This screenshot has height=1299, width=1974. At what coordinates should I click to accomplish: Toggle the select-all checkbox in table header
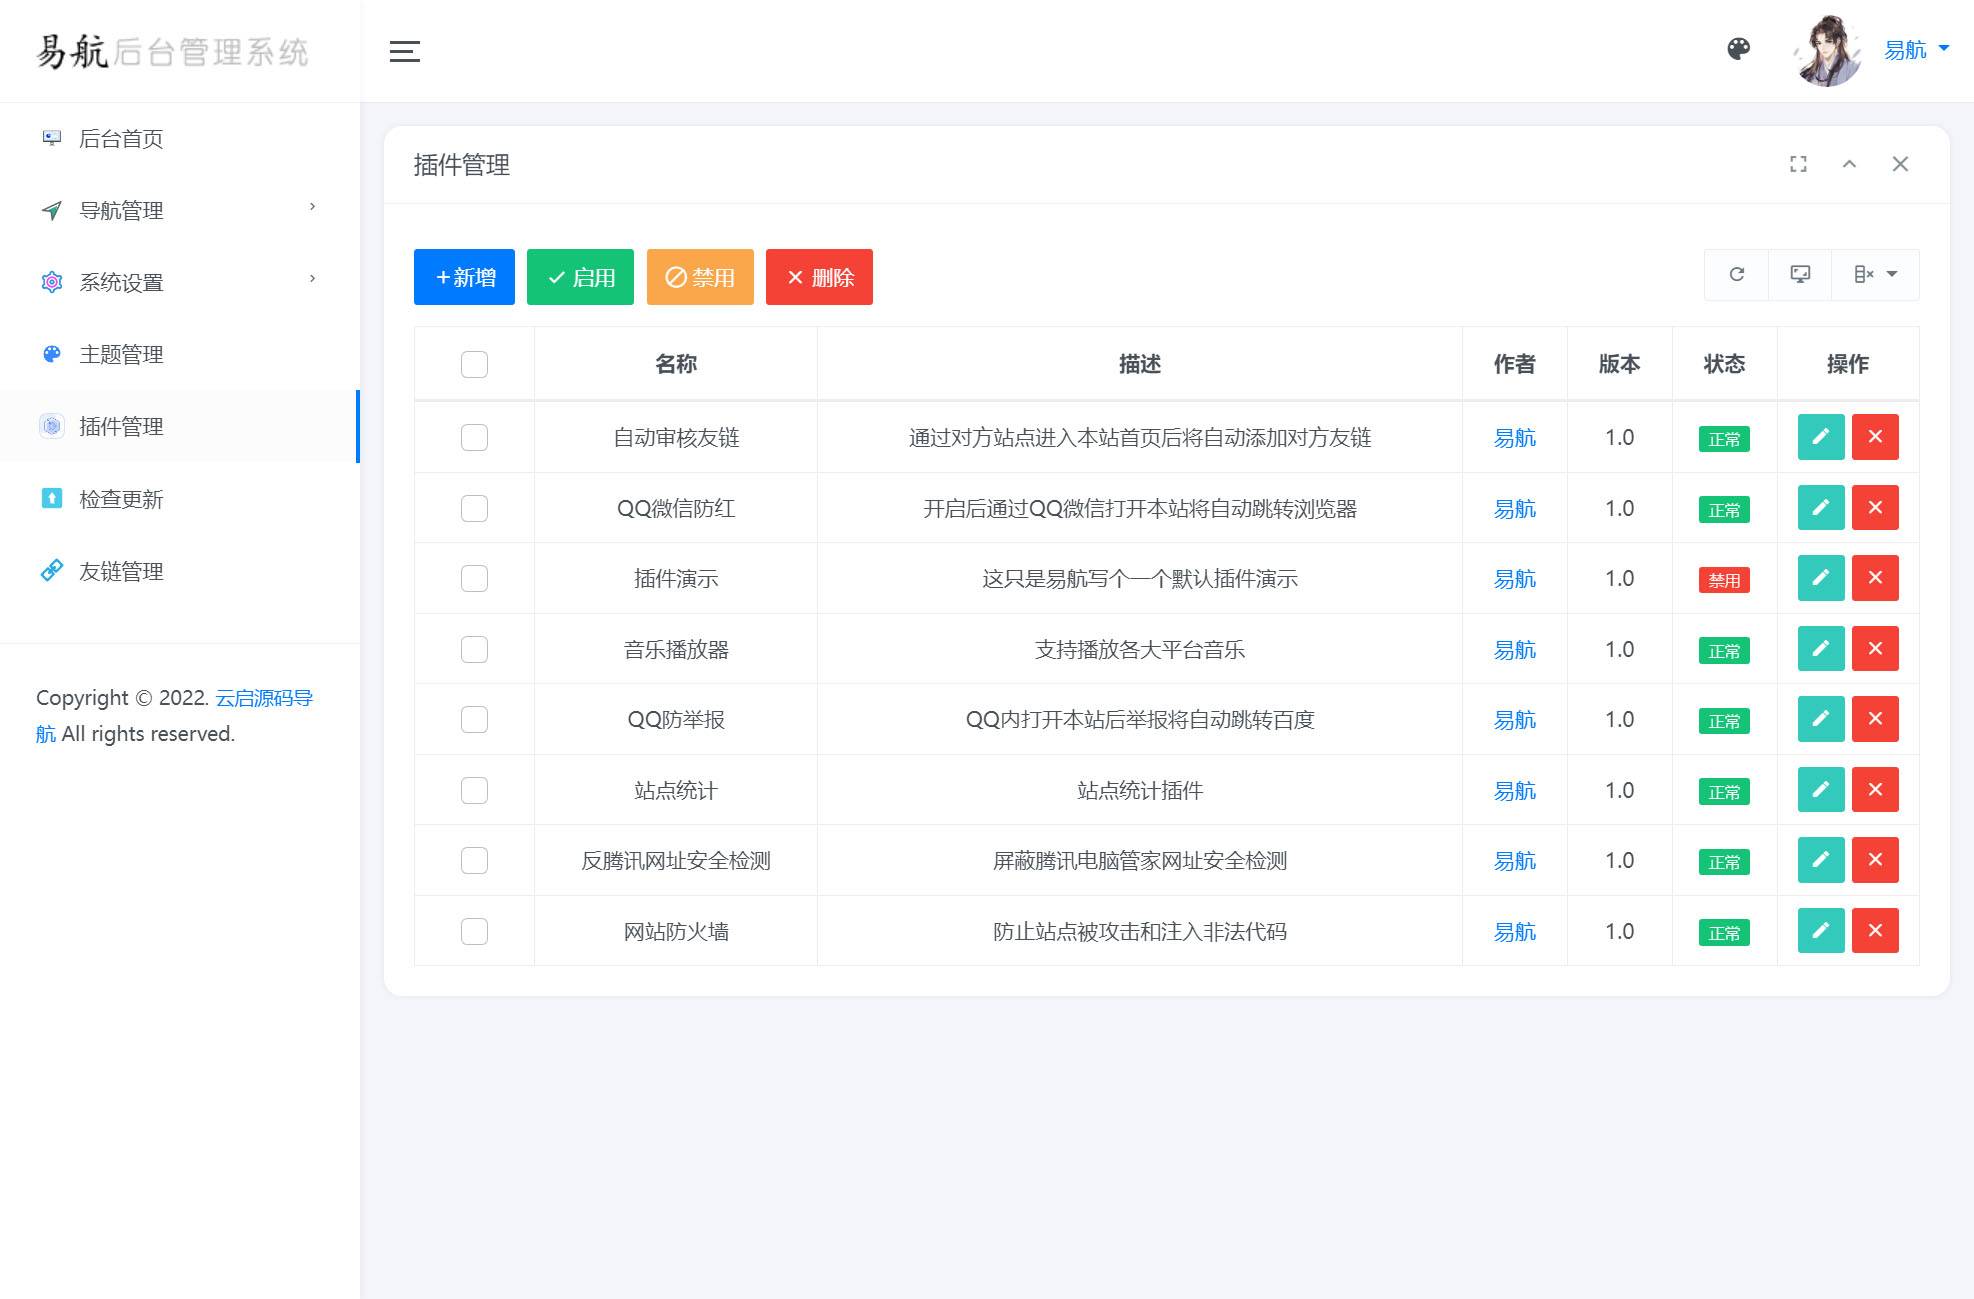[473, 364]
